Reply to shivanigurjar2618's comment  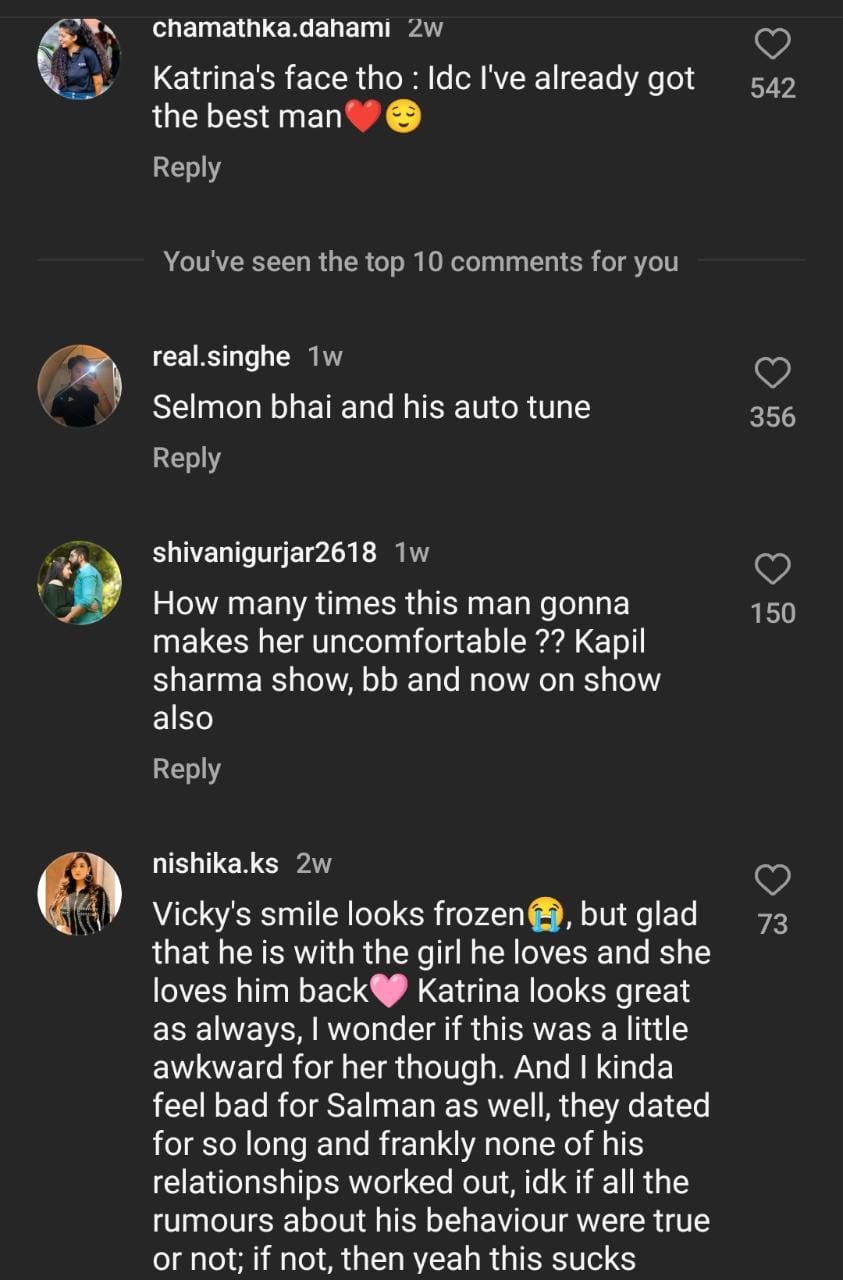coord(186,769)
